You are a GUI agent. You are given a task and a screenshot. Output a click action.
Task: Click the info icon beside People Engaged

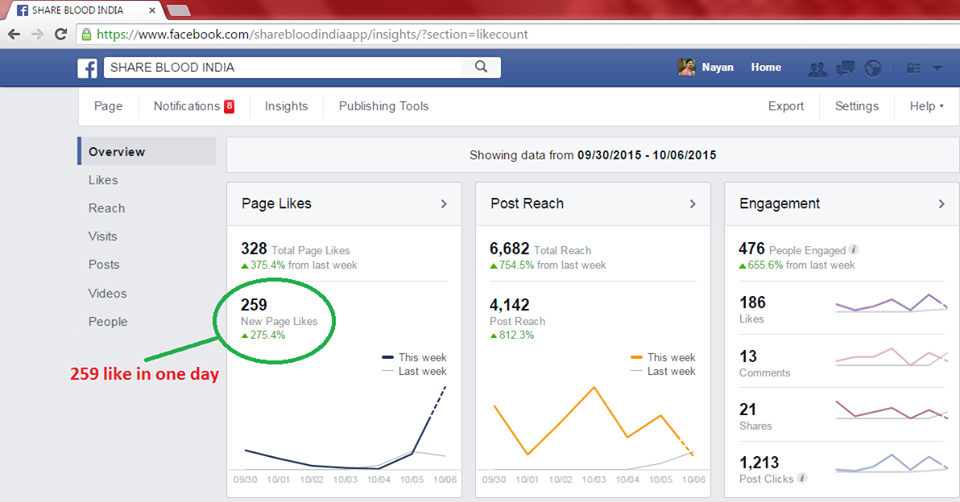[x=853, y=249]
